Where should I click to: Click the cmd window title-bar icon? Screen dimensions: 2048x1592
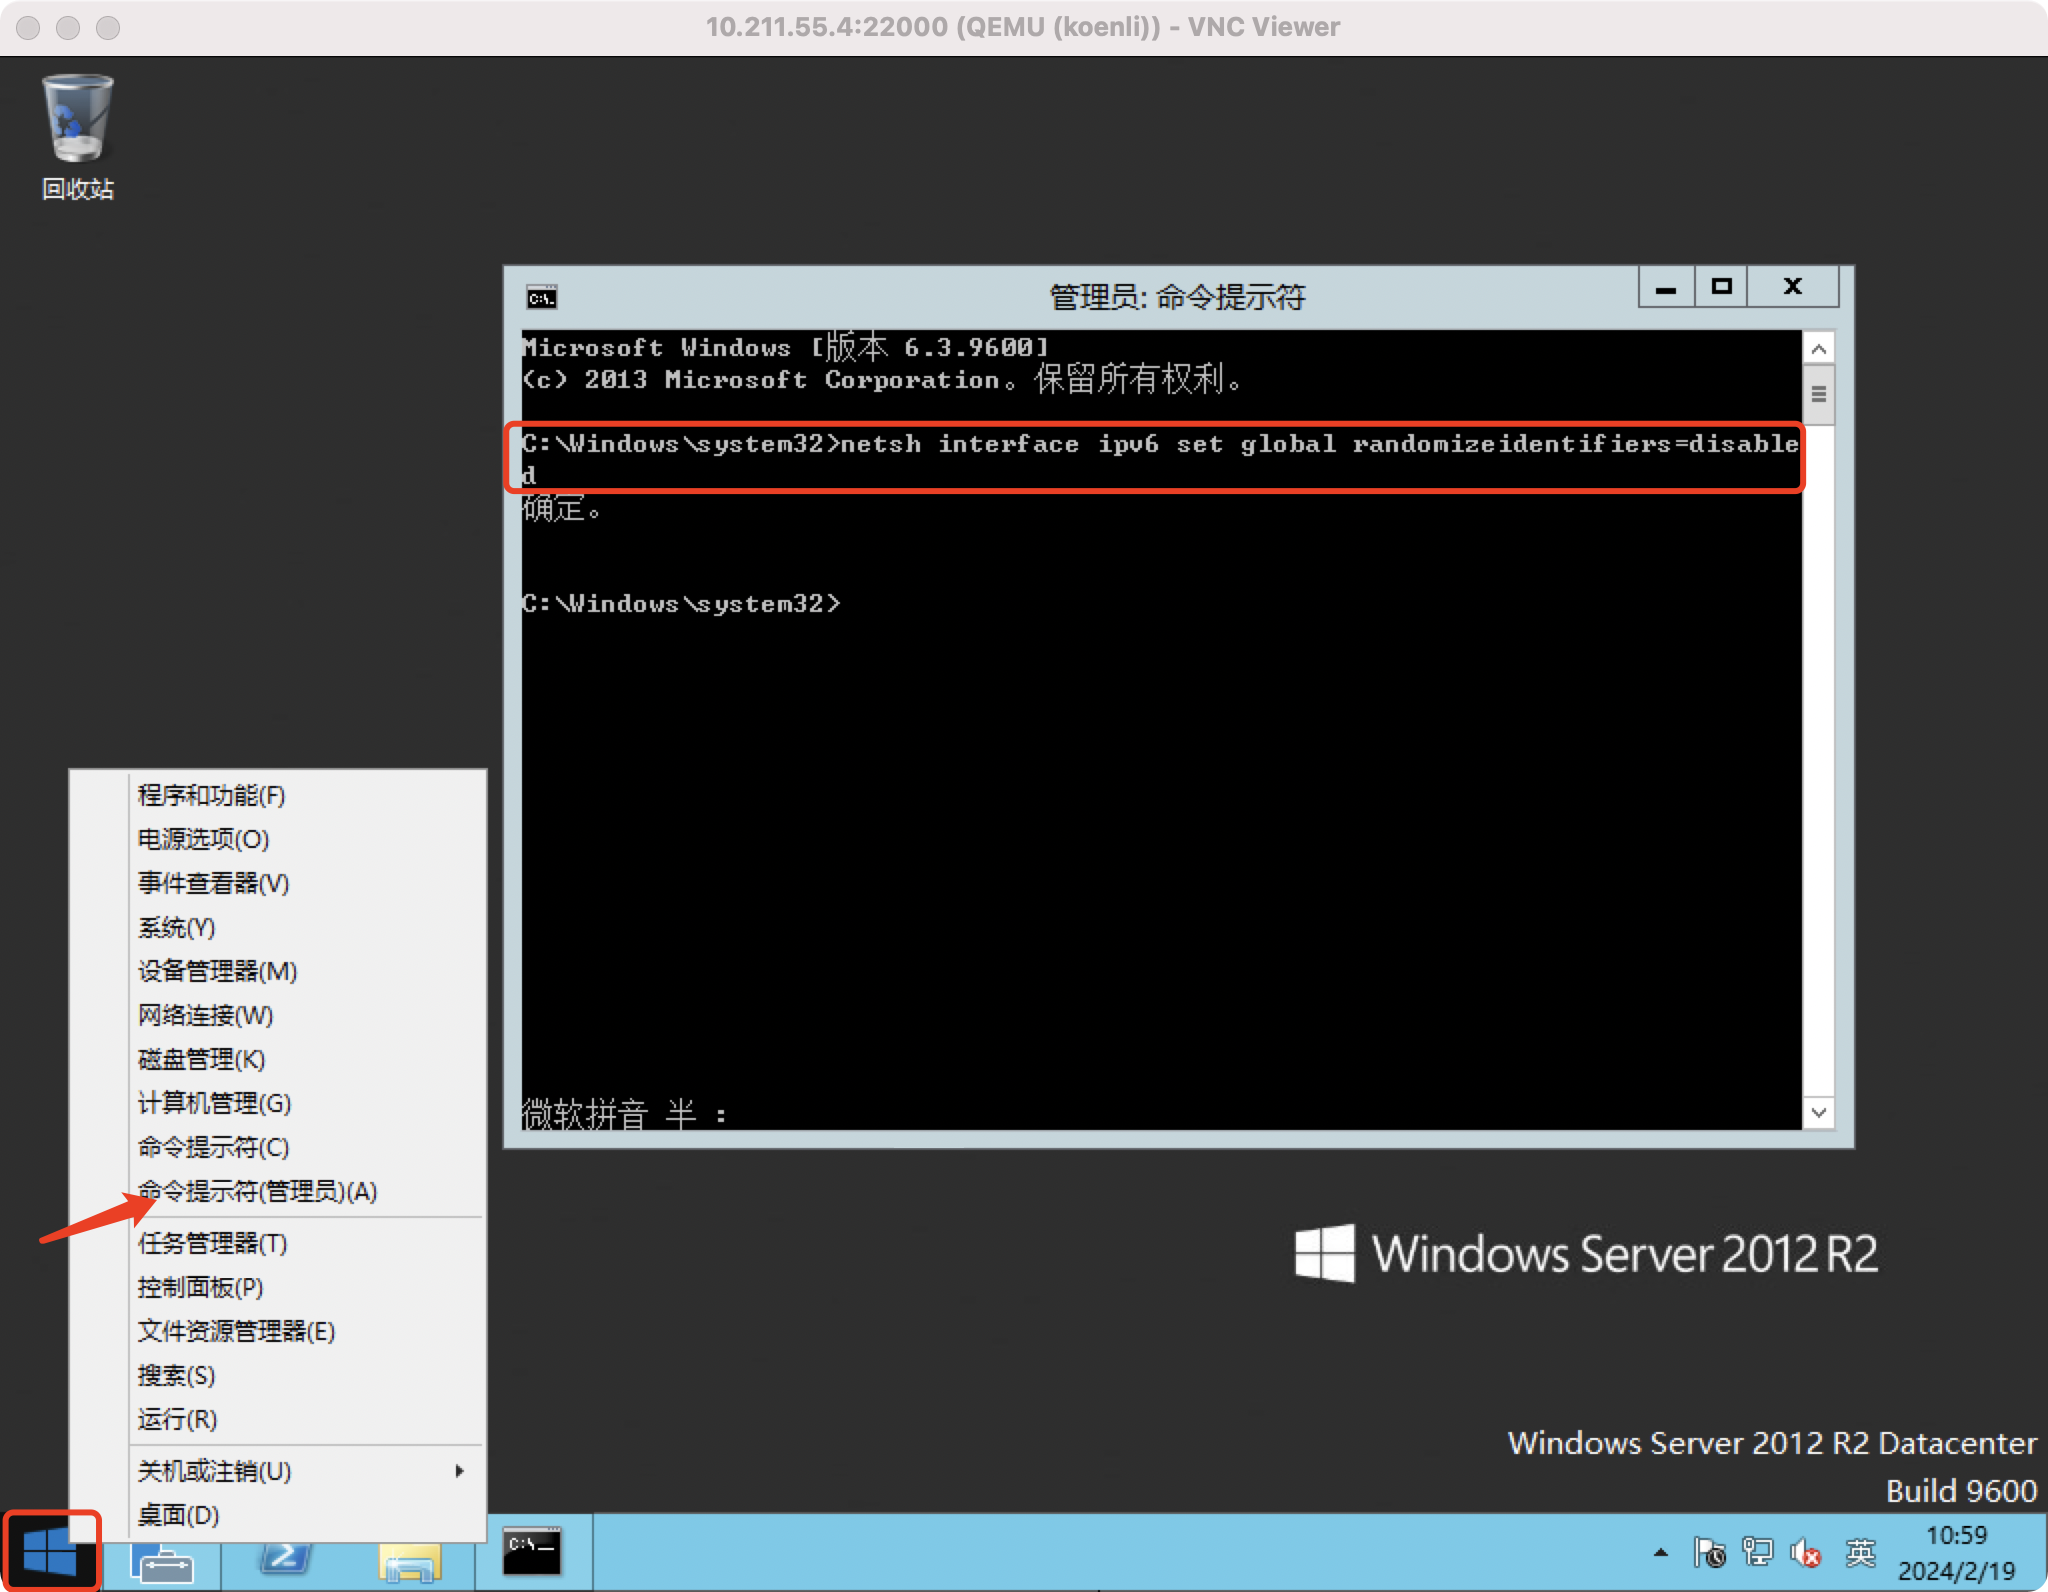541,298
